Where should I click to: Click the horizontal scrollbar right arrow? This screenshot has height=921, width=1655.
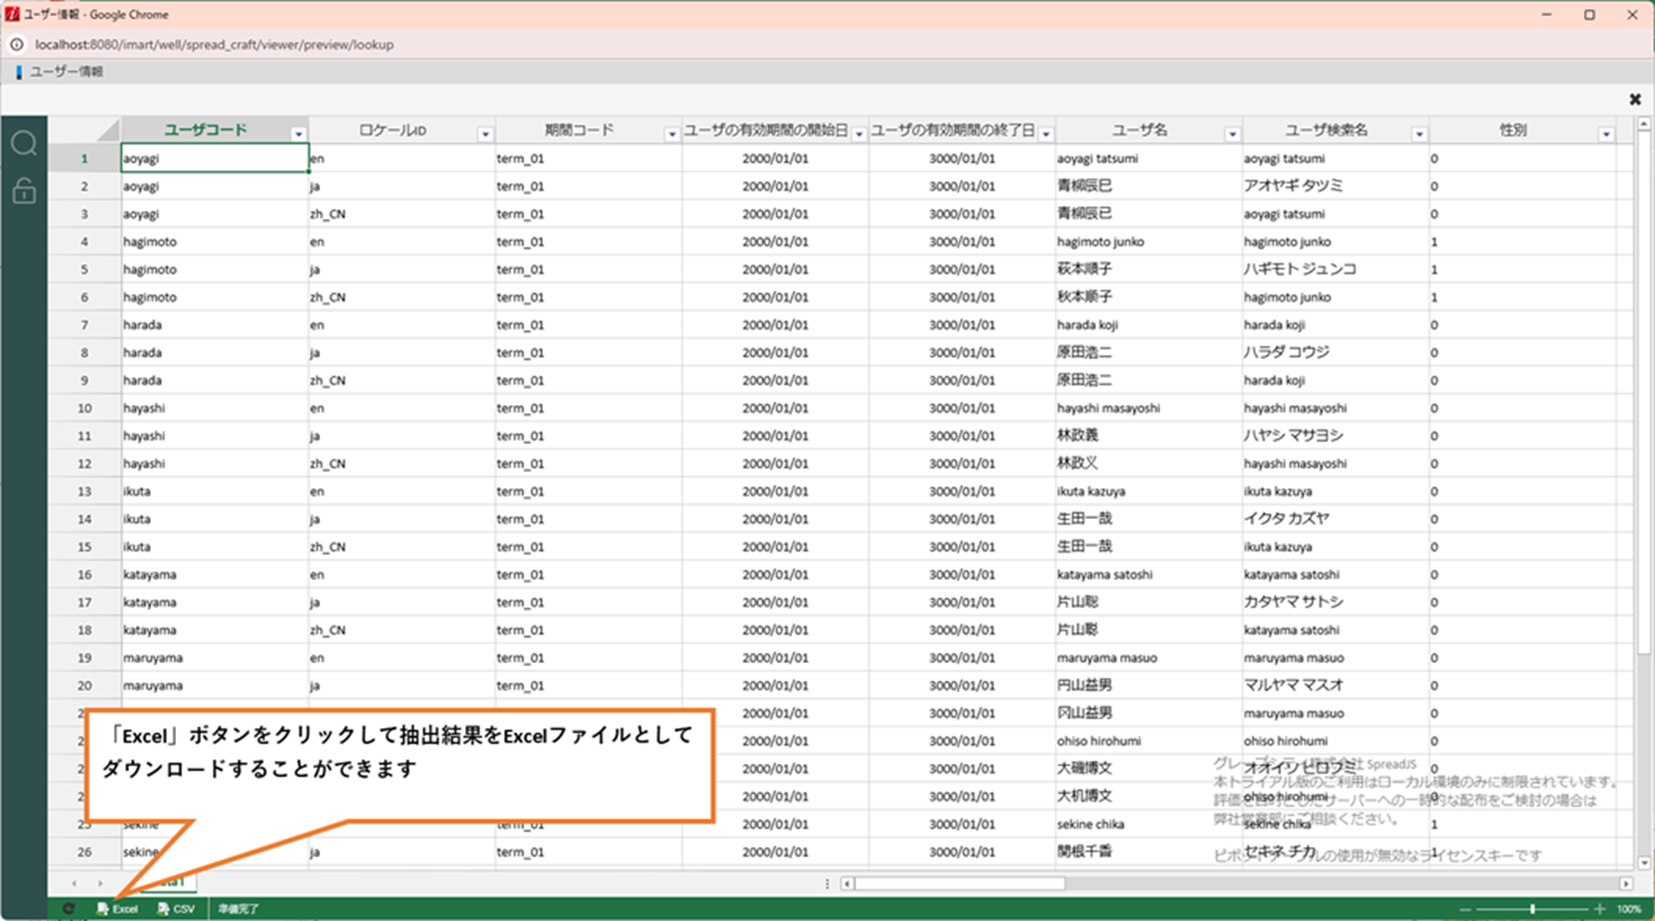[1626, 883]
